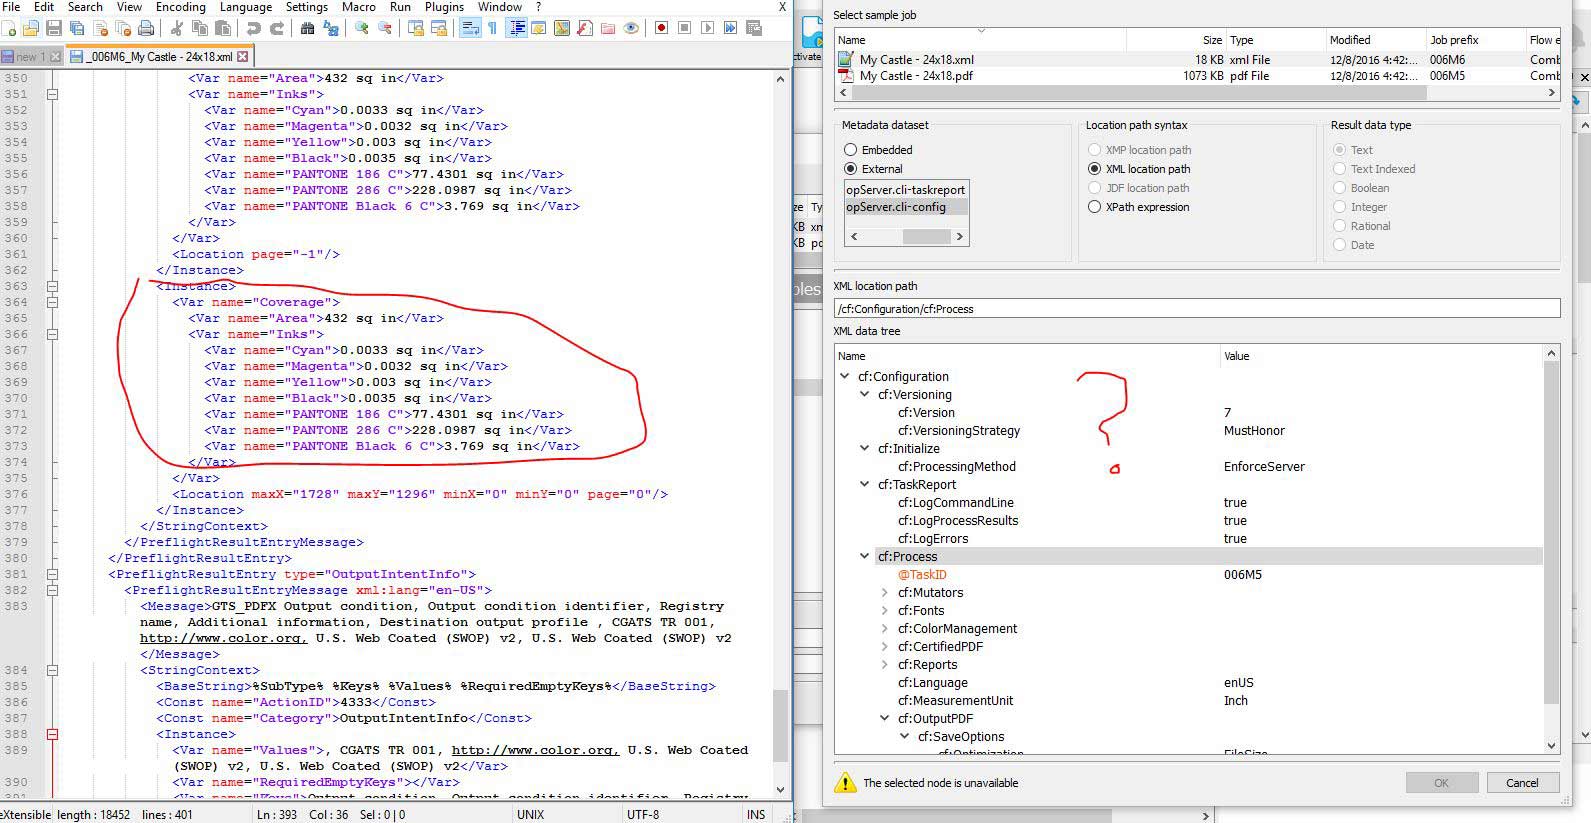Select opServer.cli-taskreport in dataset list
Screen dimensions: 1591x823
(905, 190)
